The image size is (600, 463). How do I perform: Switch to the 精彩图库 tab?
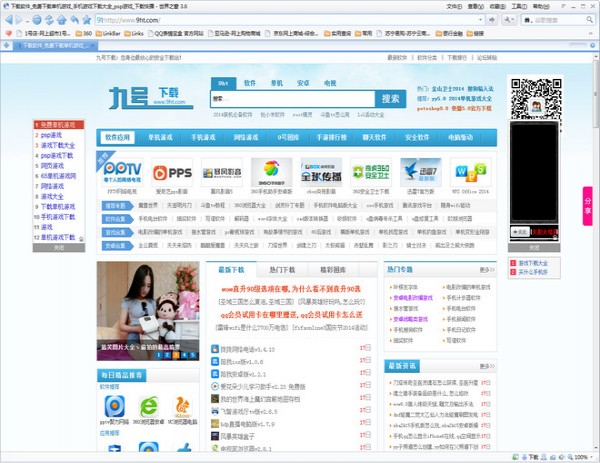333,270
